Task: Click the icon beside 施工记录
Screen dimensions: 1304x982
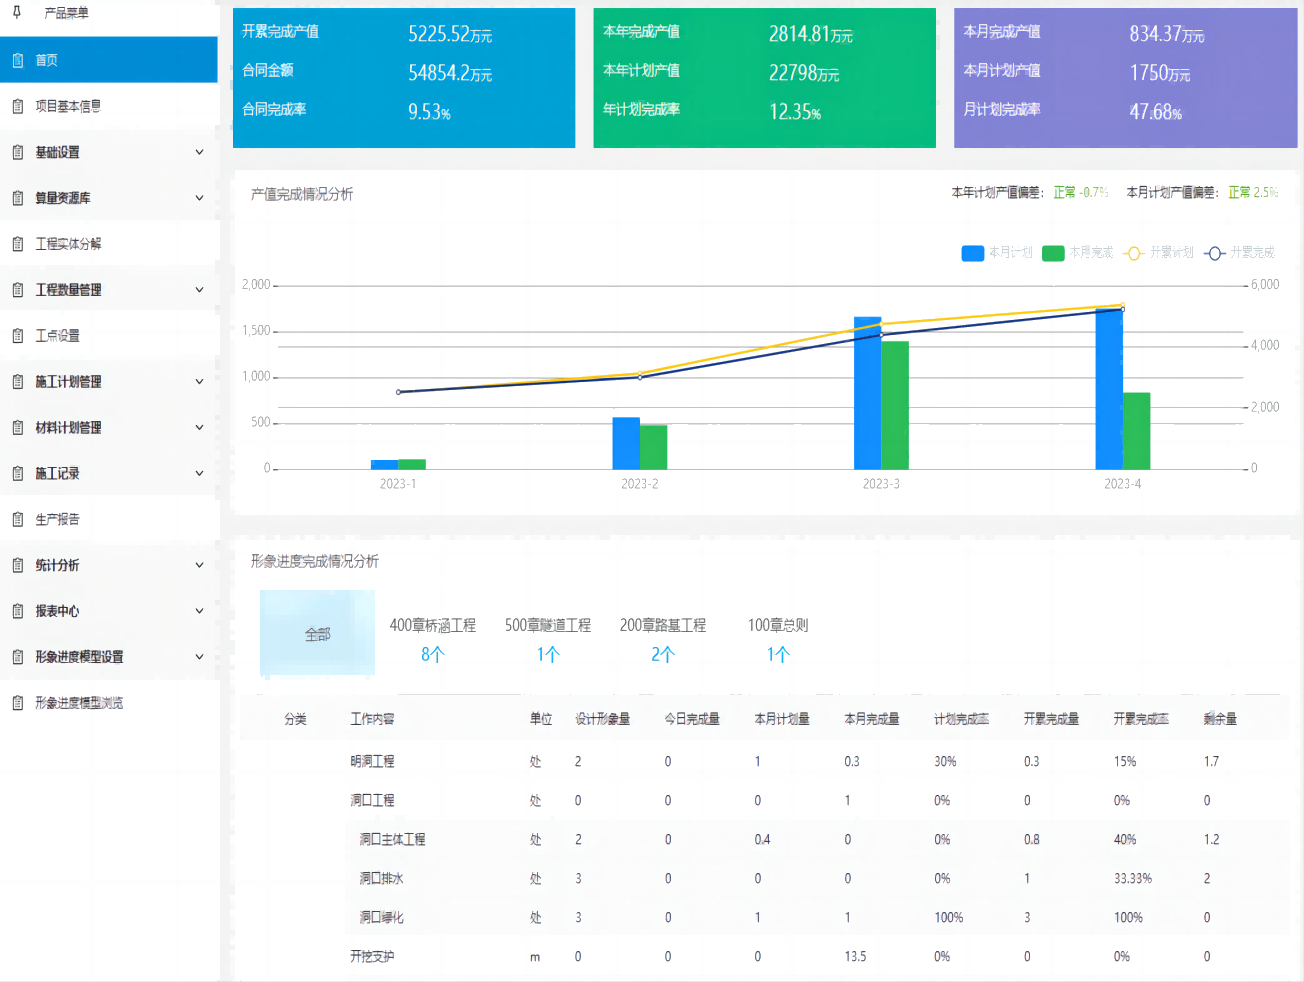Action: point(18,473)
